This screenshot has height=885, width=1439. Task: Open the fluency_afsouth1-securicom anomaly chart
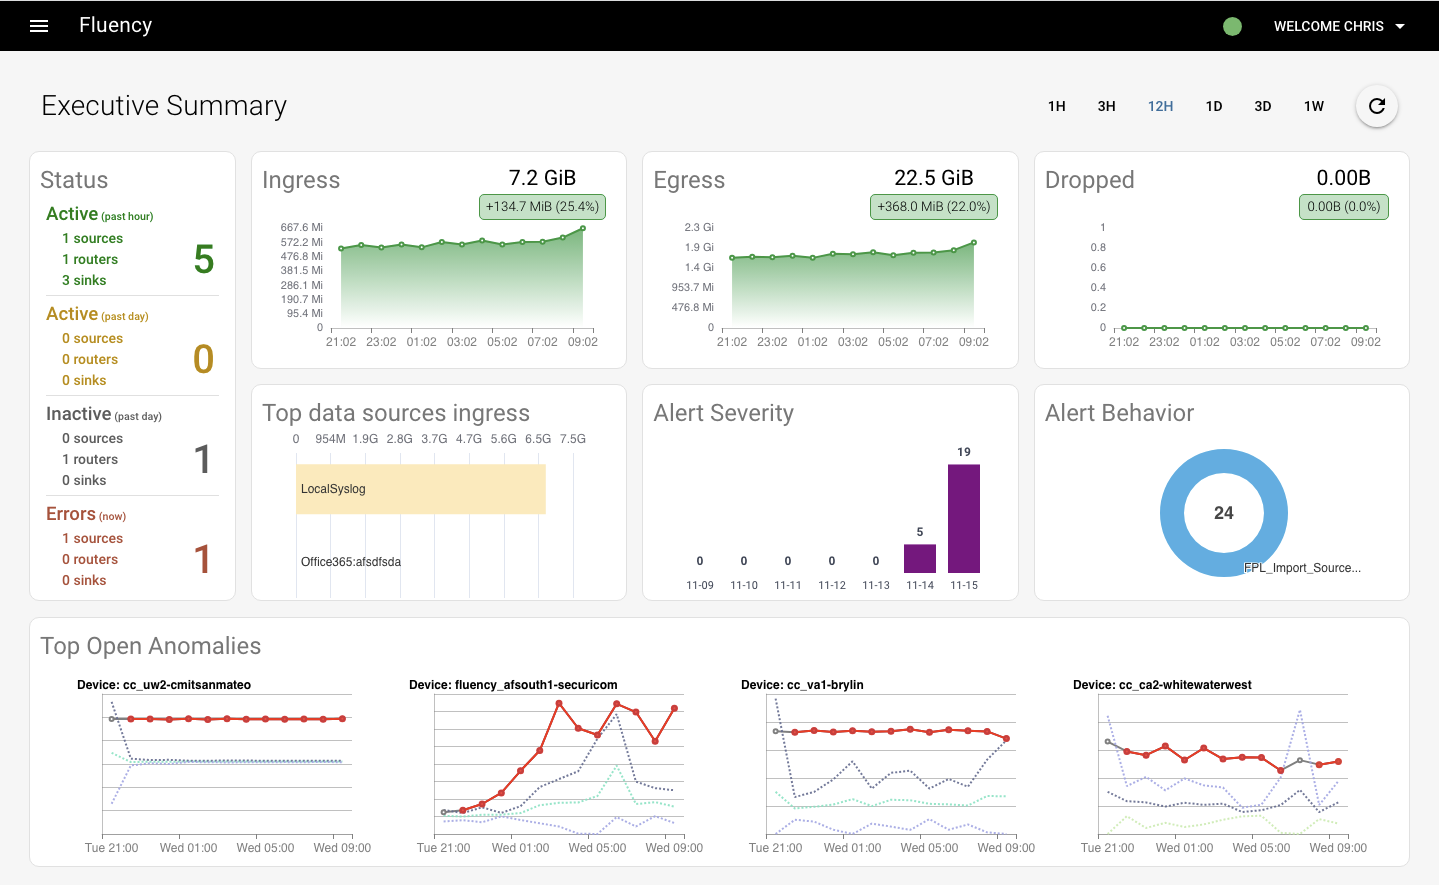click(560, 766)
